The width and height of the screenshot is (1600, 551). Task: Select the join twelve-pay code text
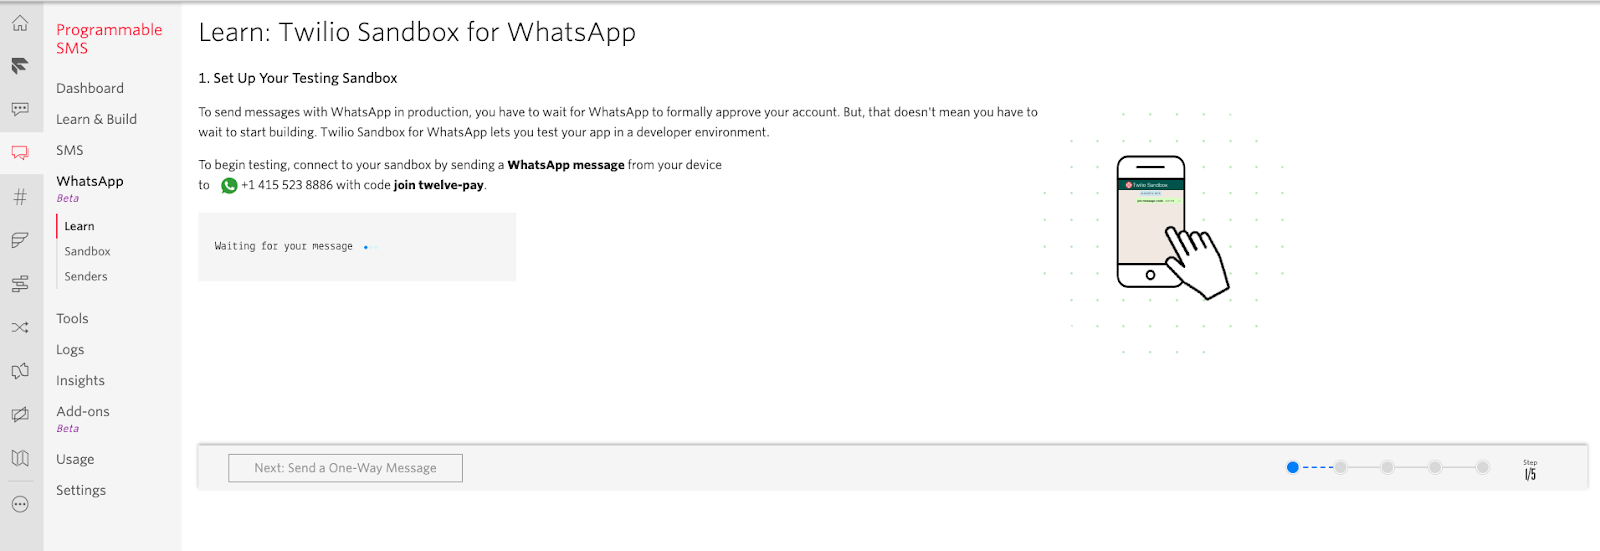(439, 185)
